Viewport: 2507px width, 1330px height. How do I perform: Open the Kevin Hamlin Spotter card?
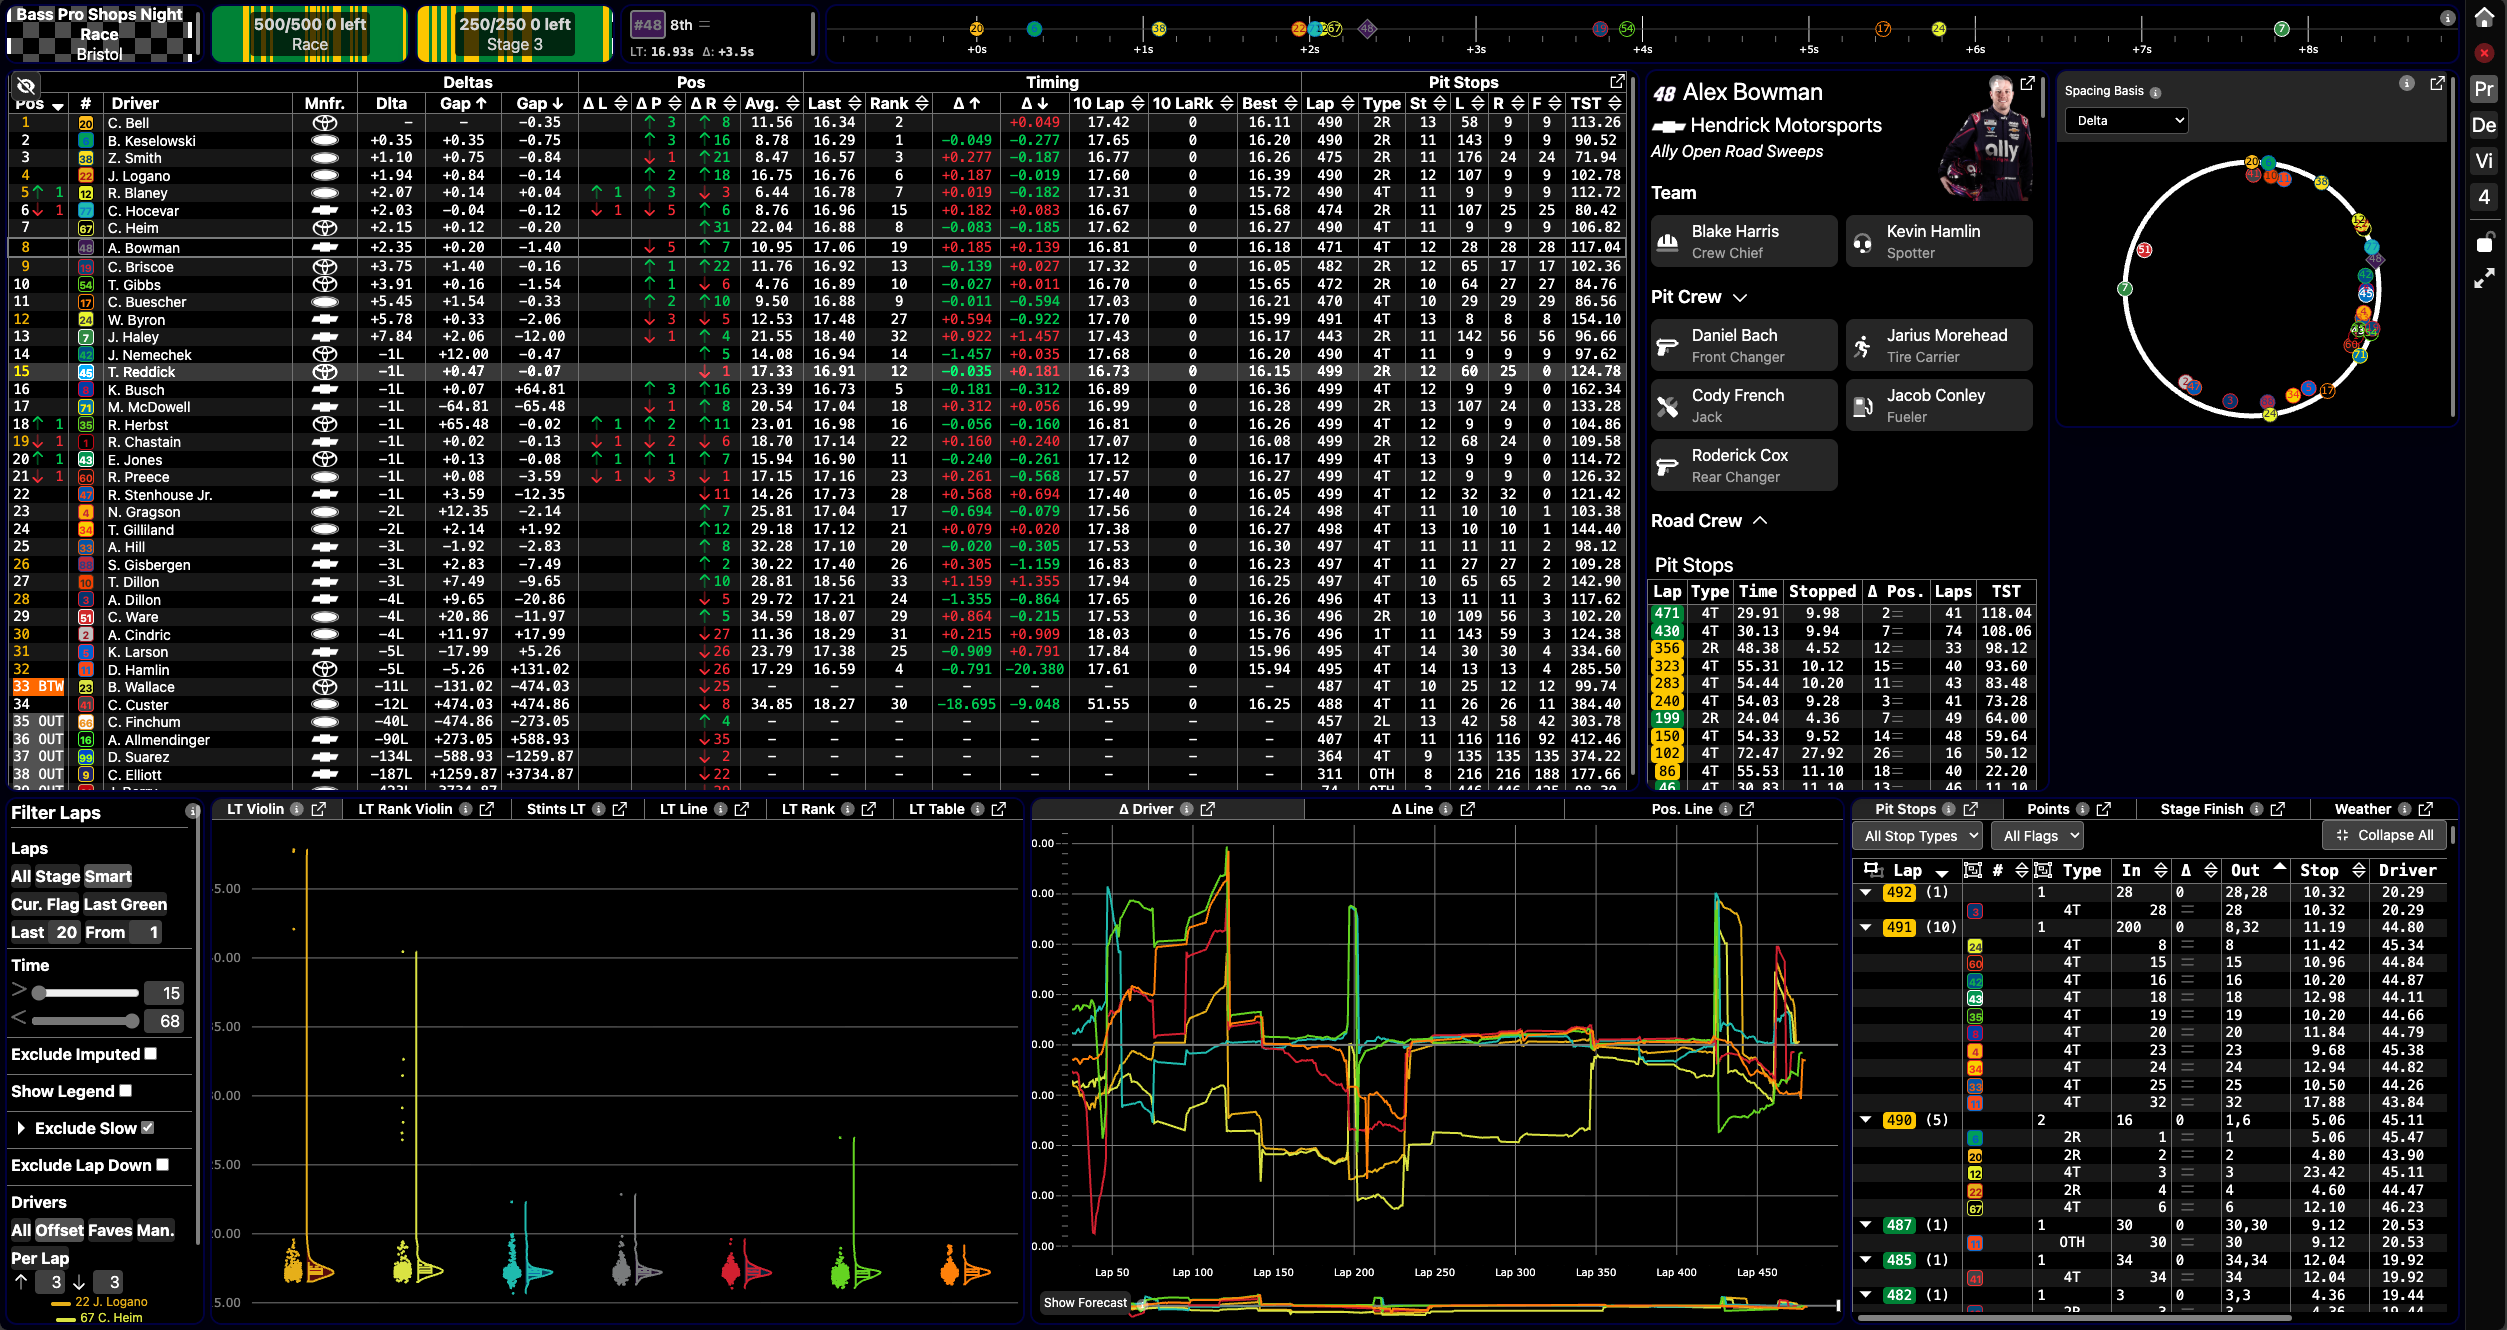tap(1939, 241)
